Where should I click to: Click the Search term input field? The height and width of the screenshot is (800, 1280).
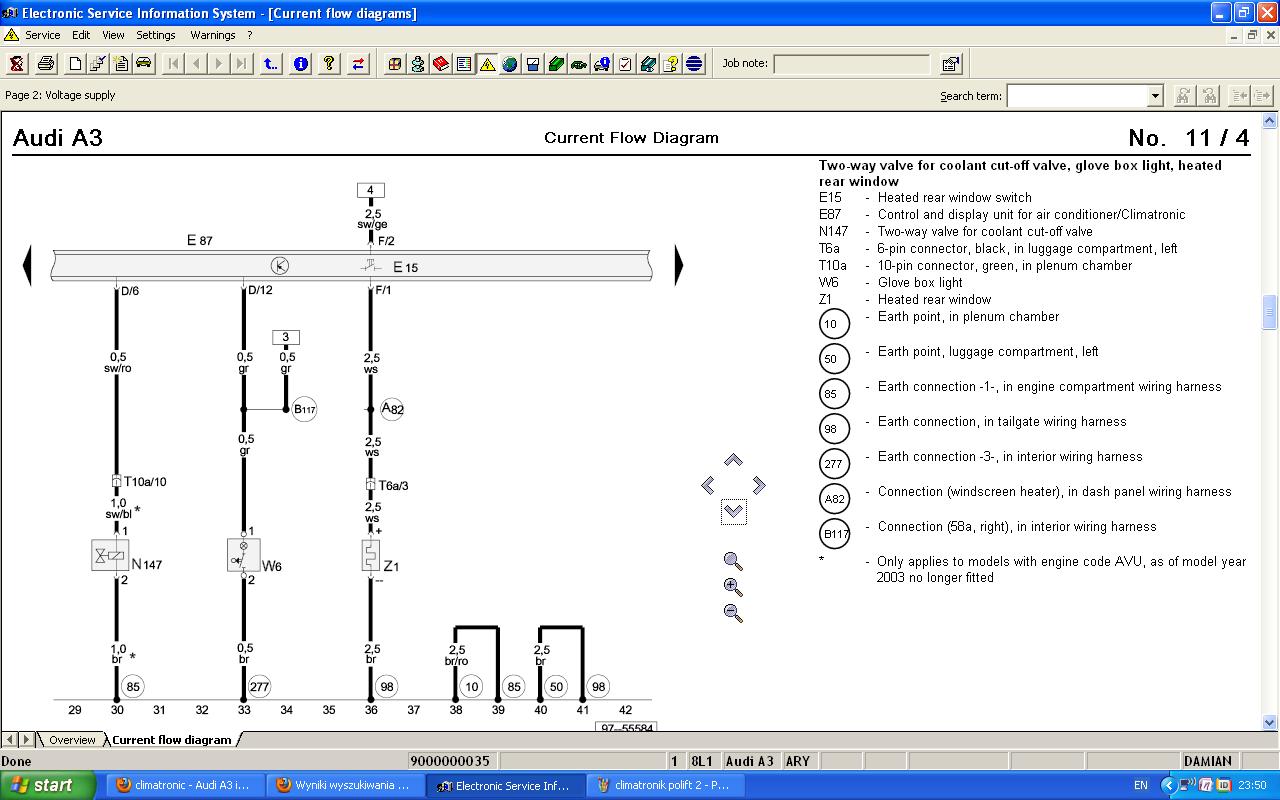pyautogui.click(x=1077, y=96)
